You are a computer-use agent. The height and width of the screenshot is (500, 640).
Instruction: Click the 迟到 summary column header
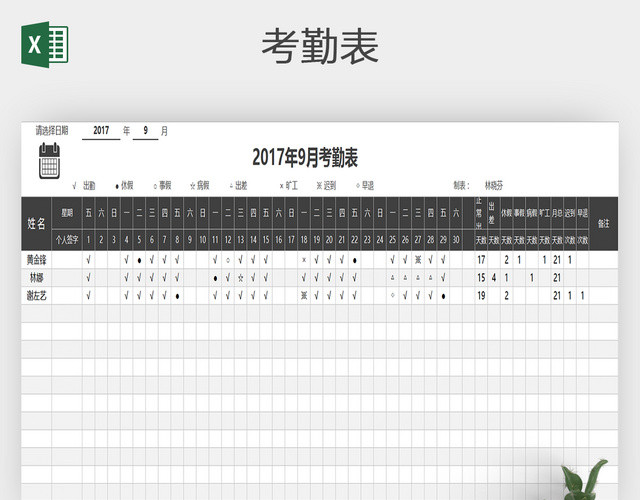click(x=570, y=213)
